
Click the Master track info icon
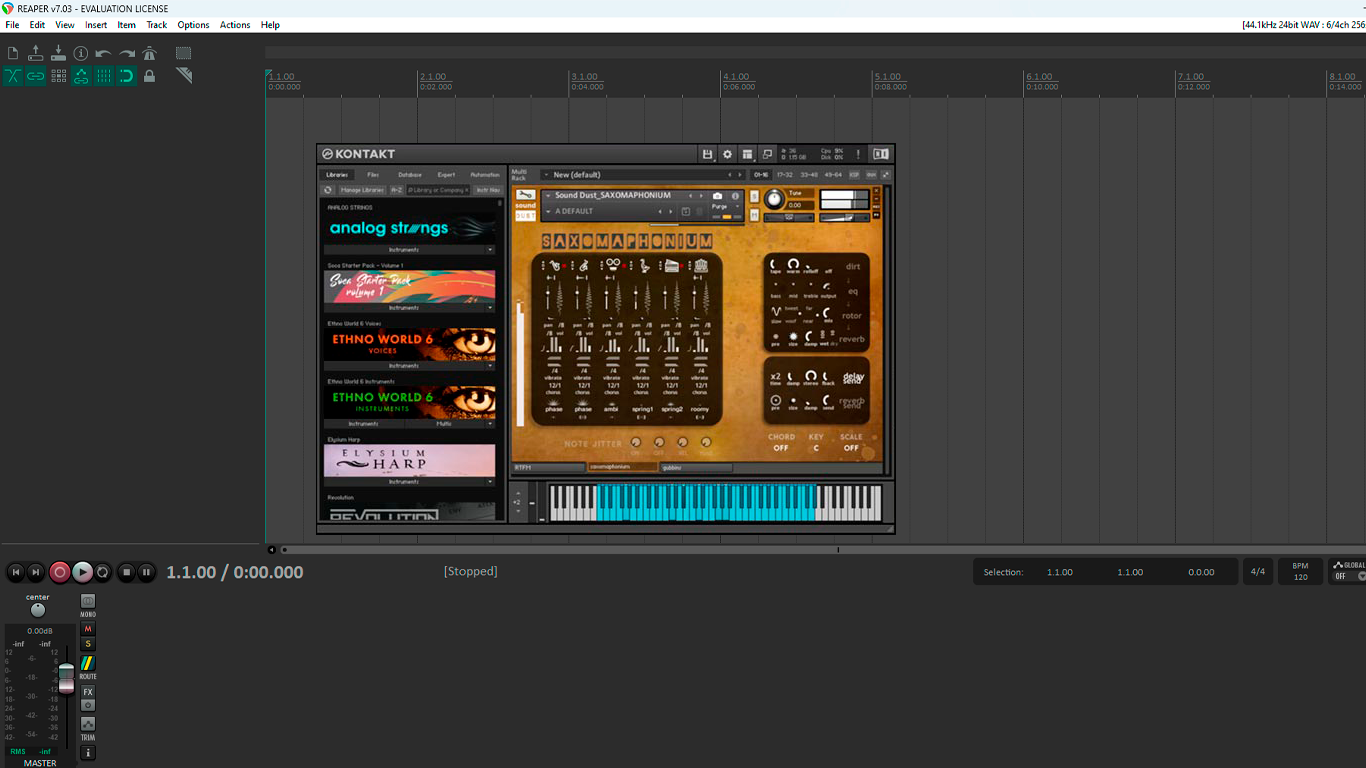click(x=88, y=752)
